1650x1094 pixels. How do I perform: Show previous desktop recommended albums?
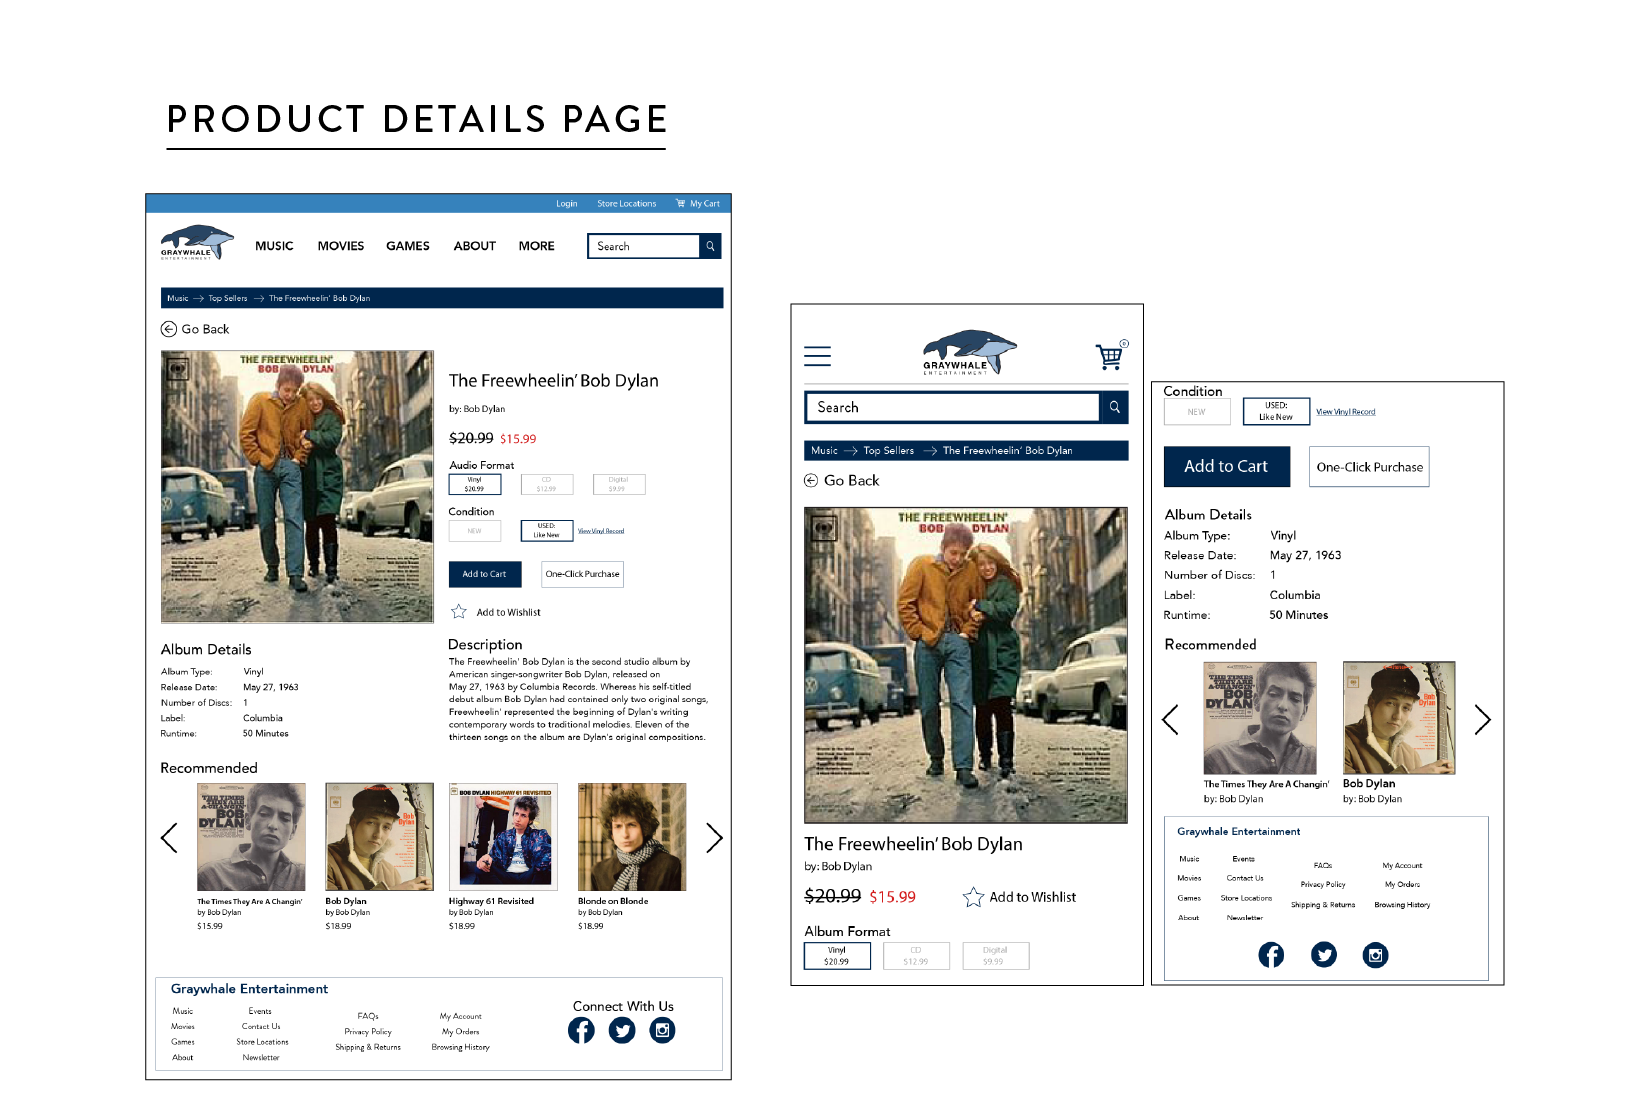click(170, 838)
